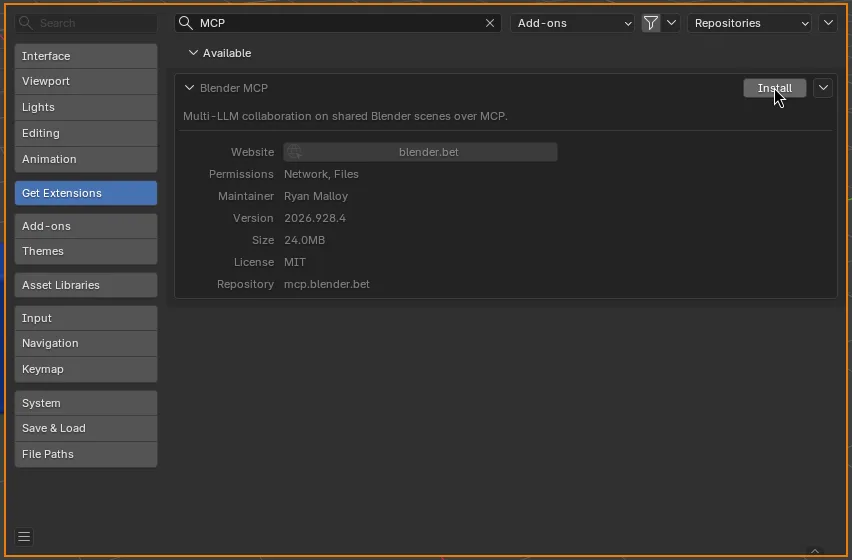The width and height of the screenshot is (852, 560).
Task: Collapse the Blender MCP details
Action: click(189, 87)
